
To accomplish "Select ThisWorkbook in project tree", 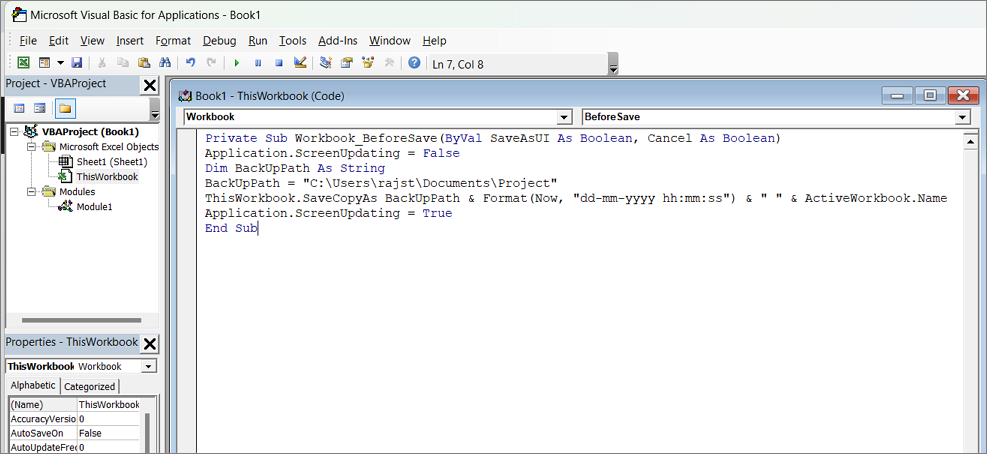I will [x=107, y=177].
